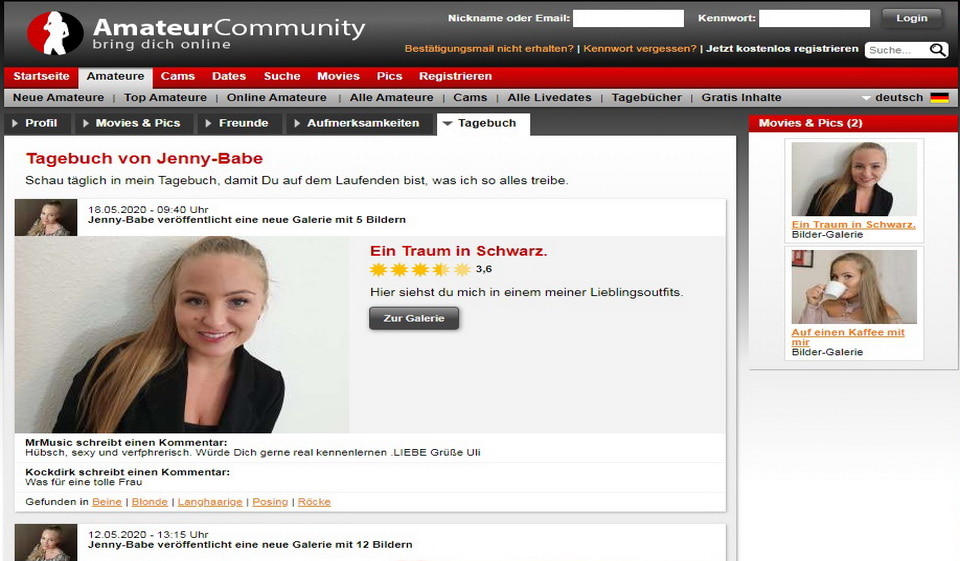Open the Pics menu item
This screenshot has height=561, width=960.
pos(389,77)
